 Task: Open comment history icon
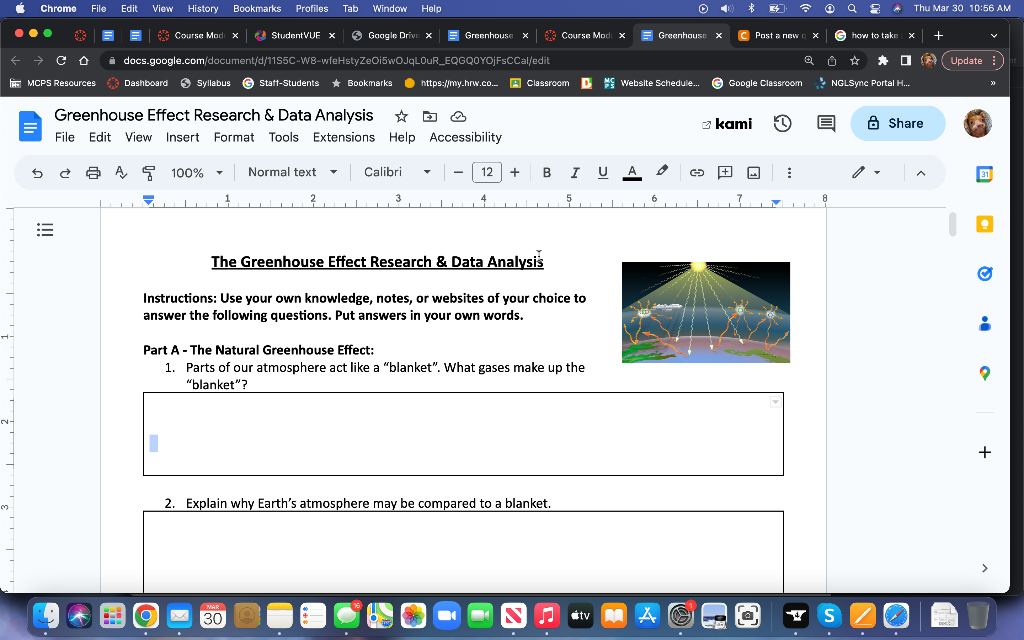point(826,123)
